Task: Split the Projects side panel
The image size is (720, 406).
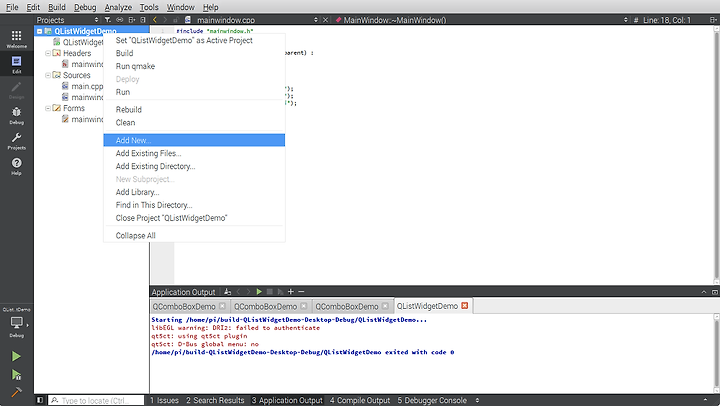Action: click(x=131, y=20)
